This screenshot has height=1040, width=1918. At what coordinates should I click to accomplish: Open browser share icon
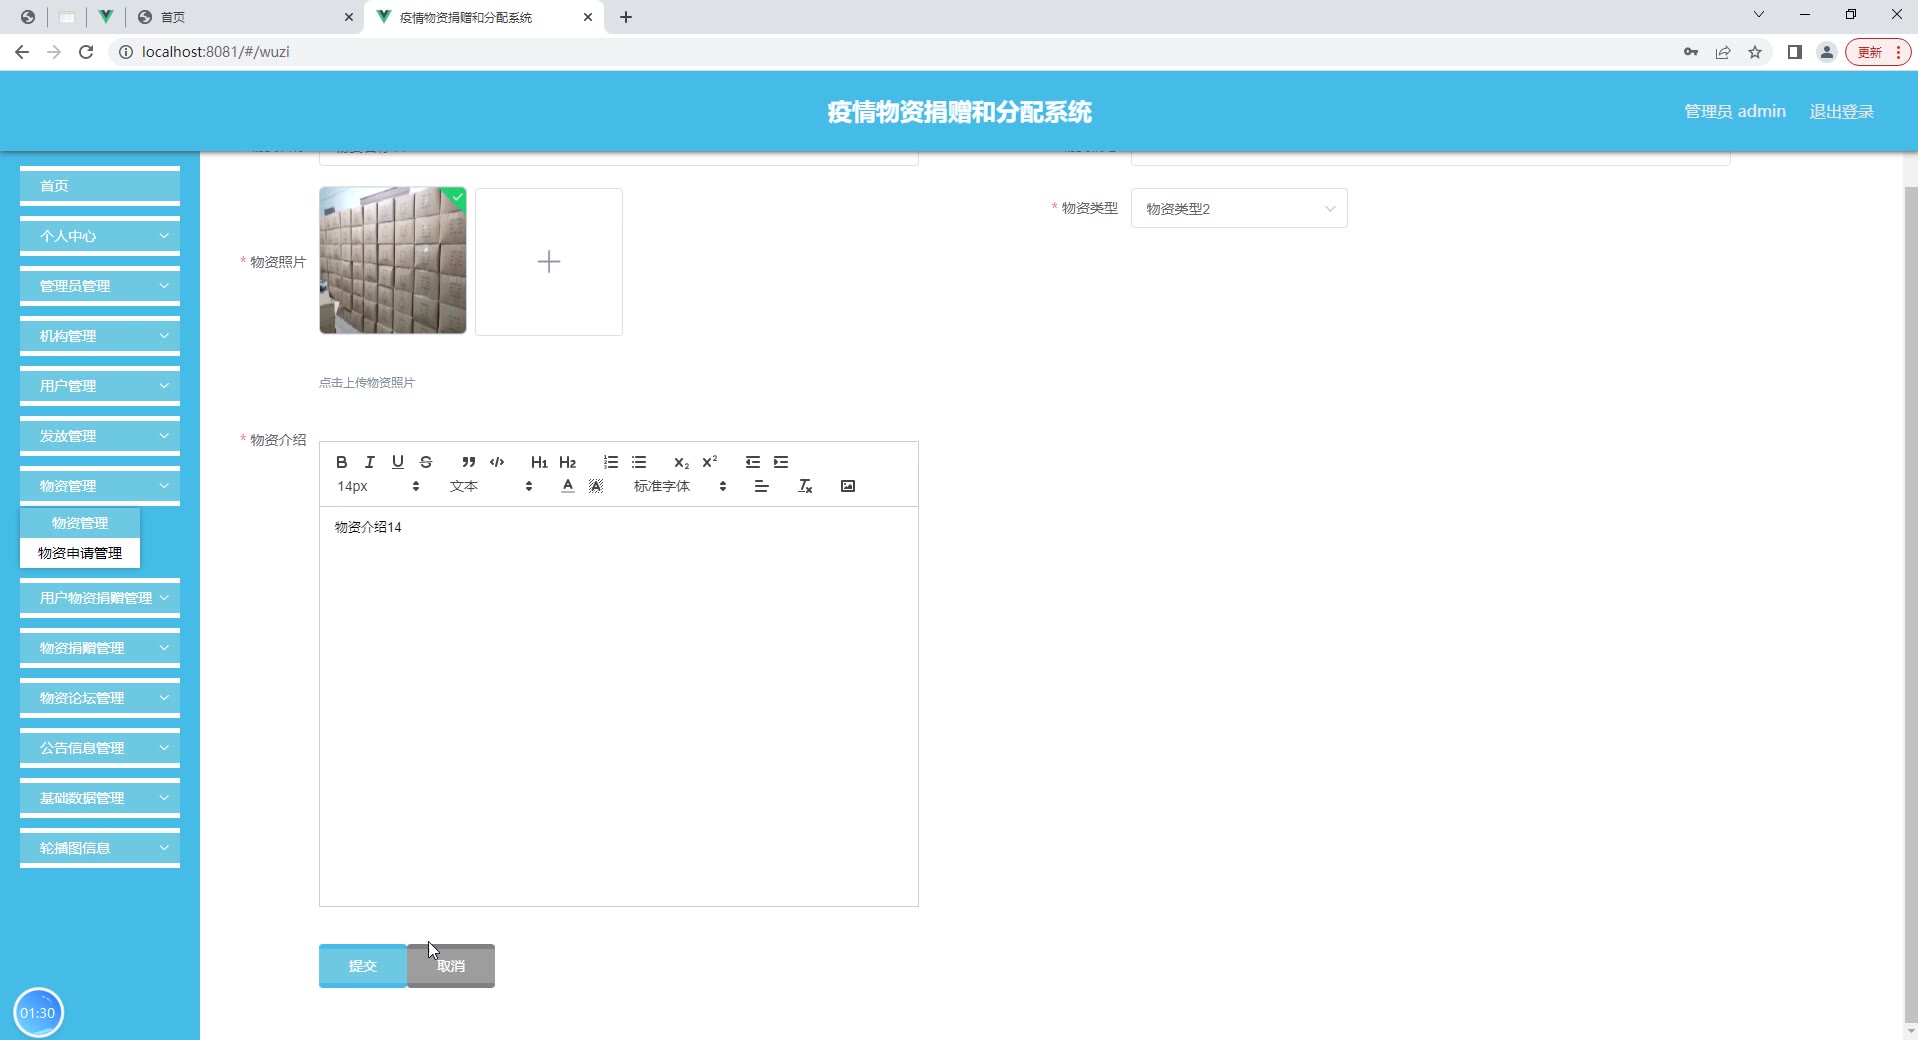[x=1723, y=52]
